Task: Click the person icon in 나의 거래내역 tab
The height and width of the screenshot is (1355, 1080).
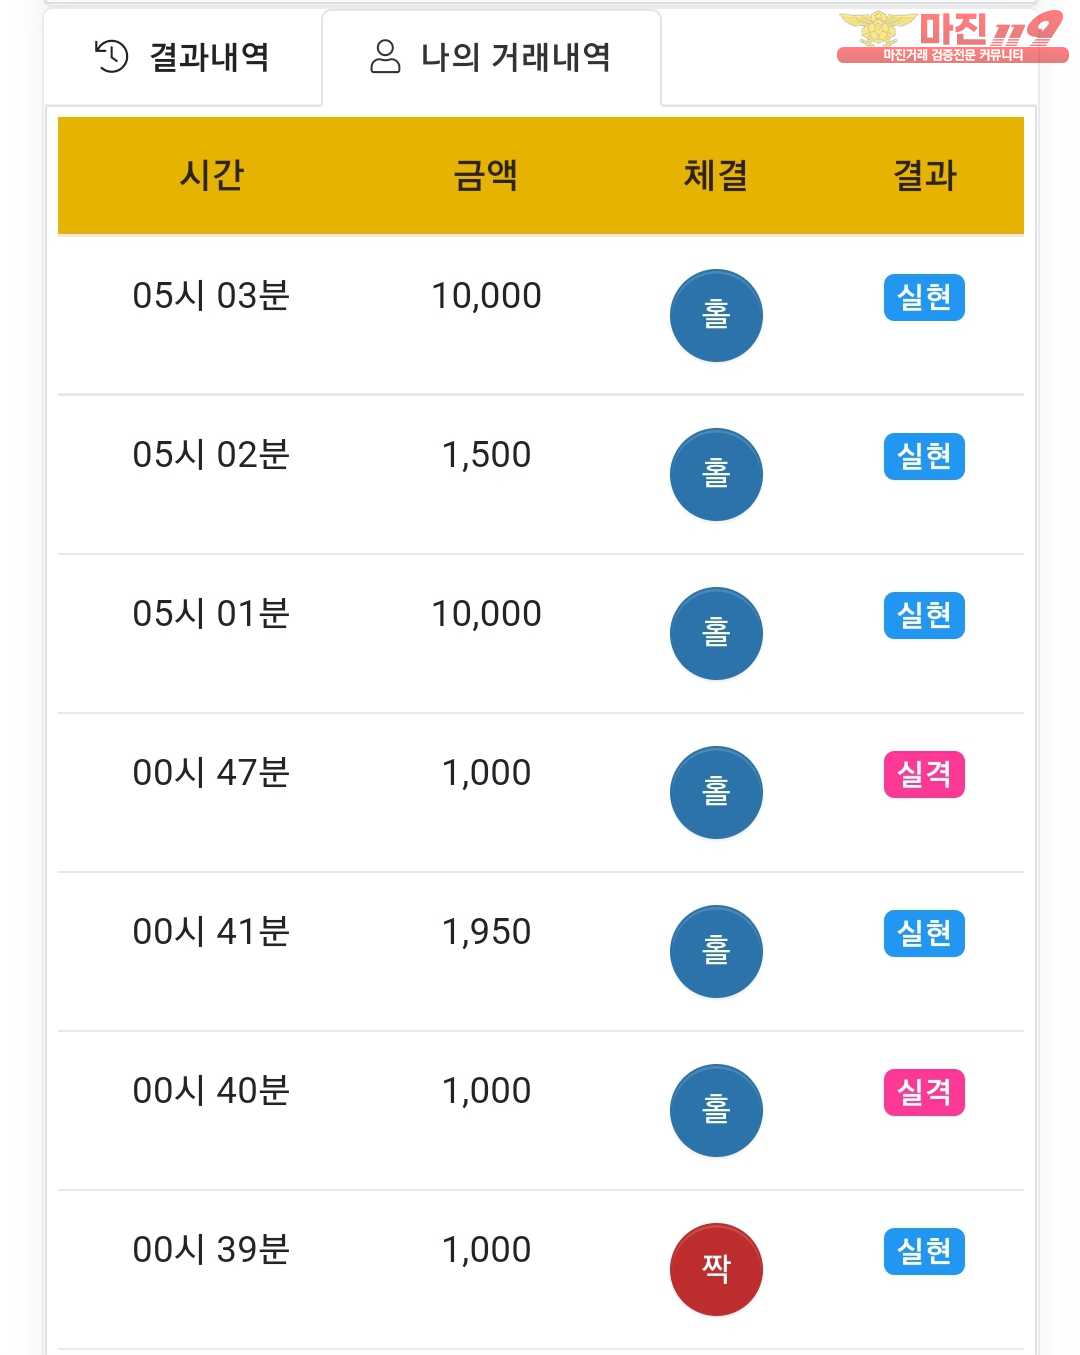Action: click(385, 57)
